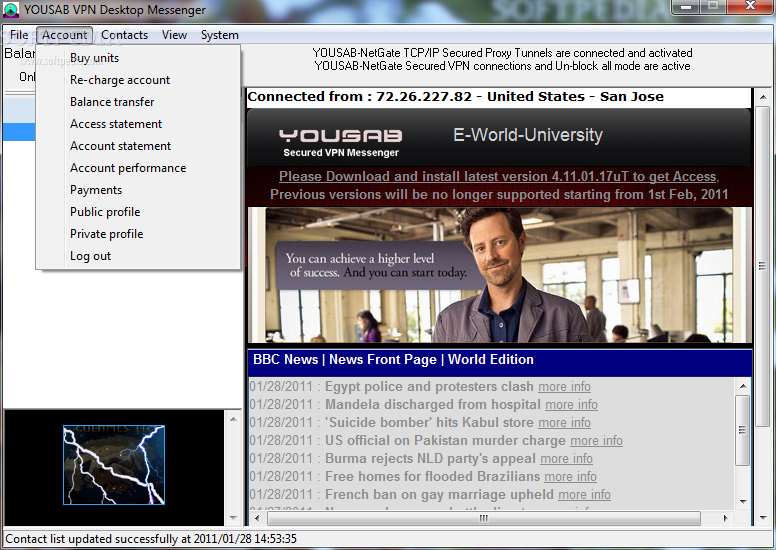Click browser pane scroll down arrow
776x550 pixels.
(763, 518)
